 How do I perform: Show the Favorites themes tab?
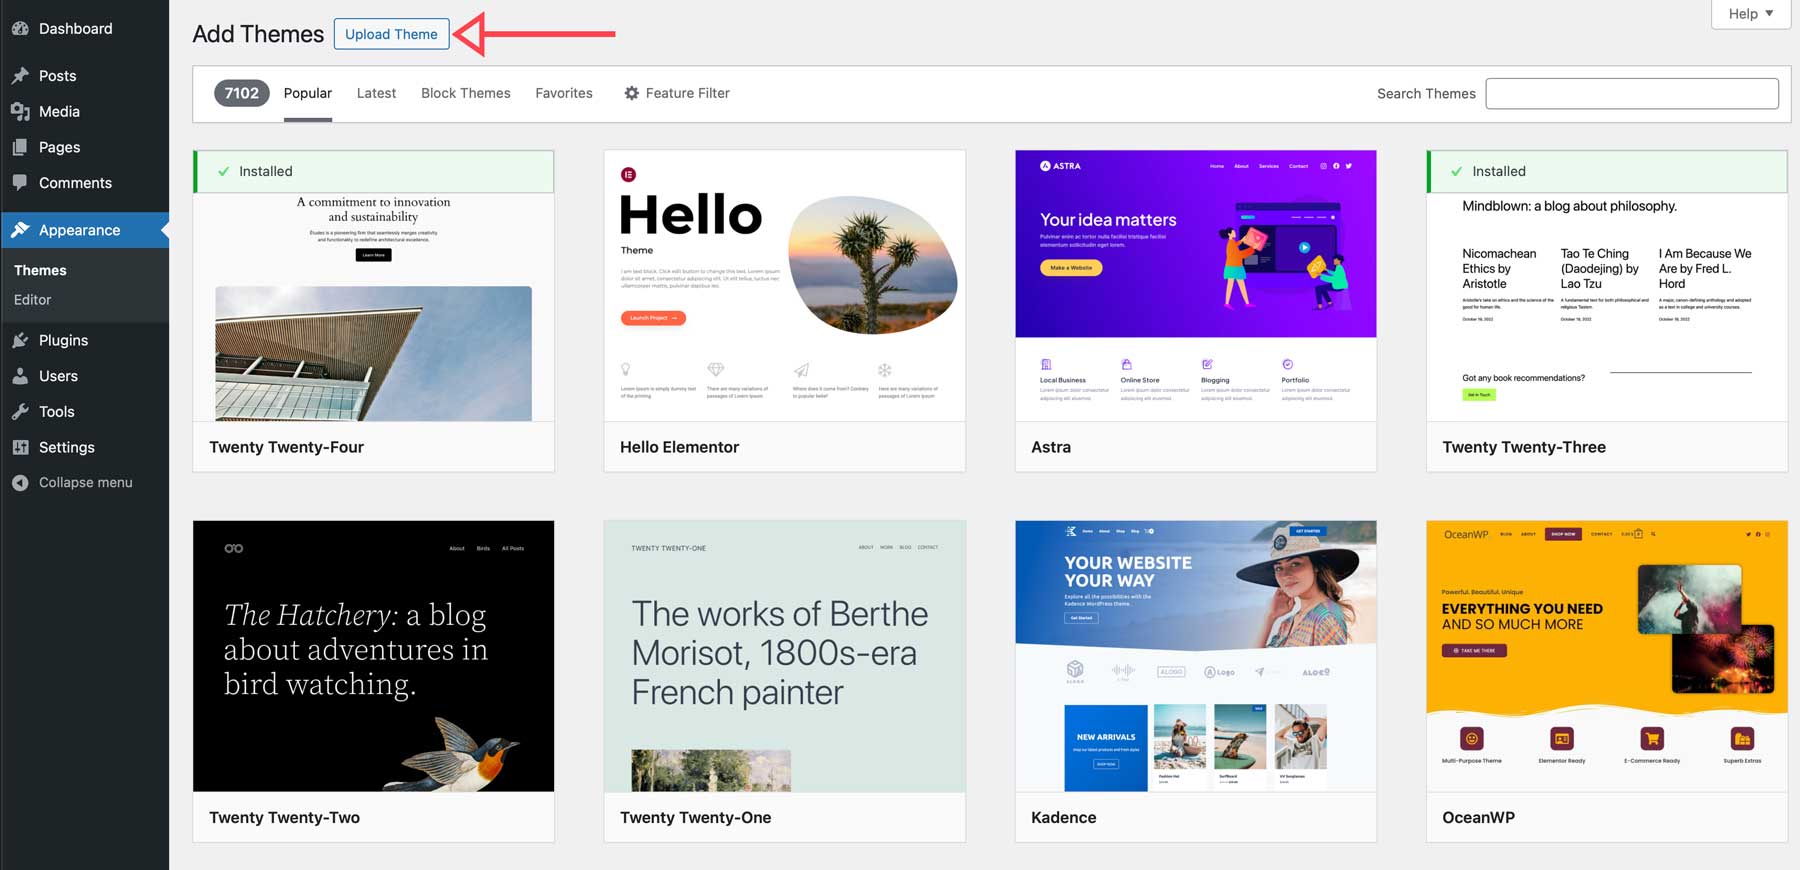(563, 93)
